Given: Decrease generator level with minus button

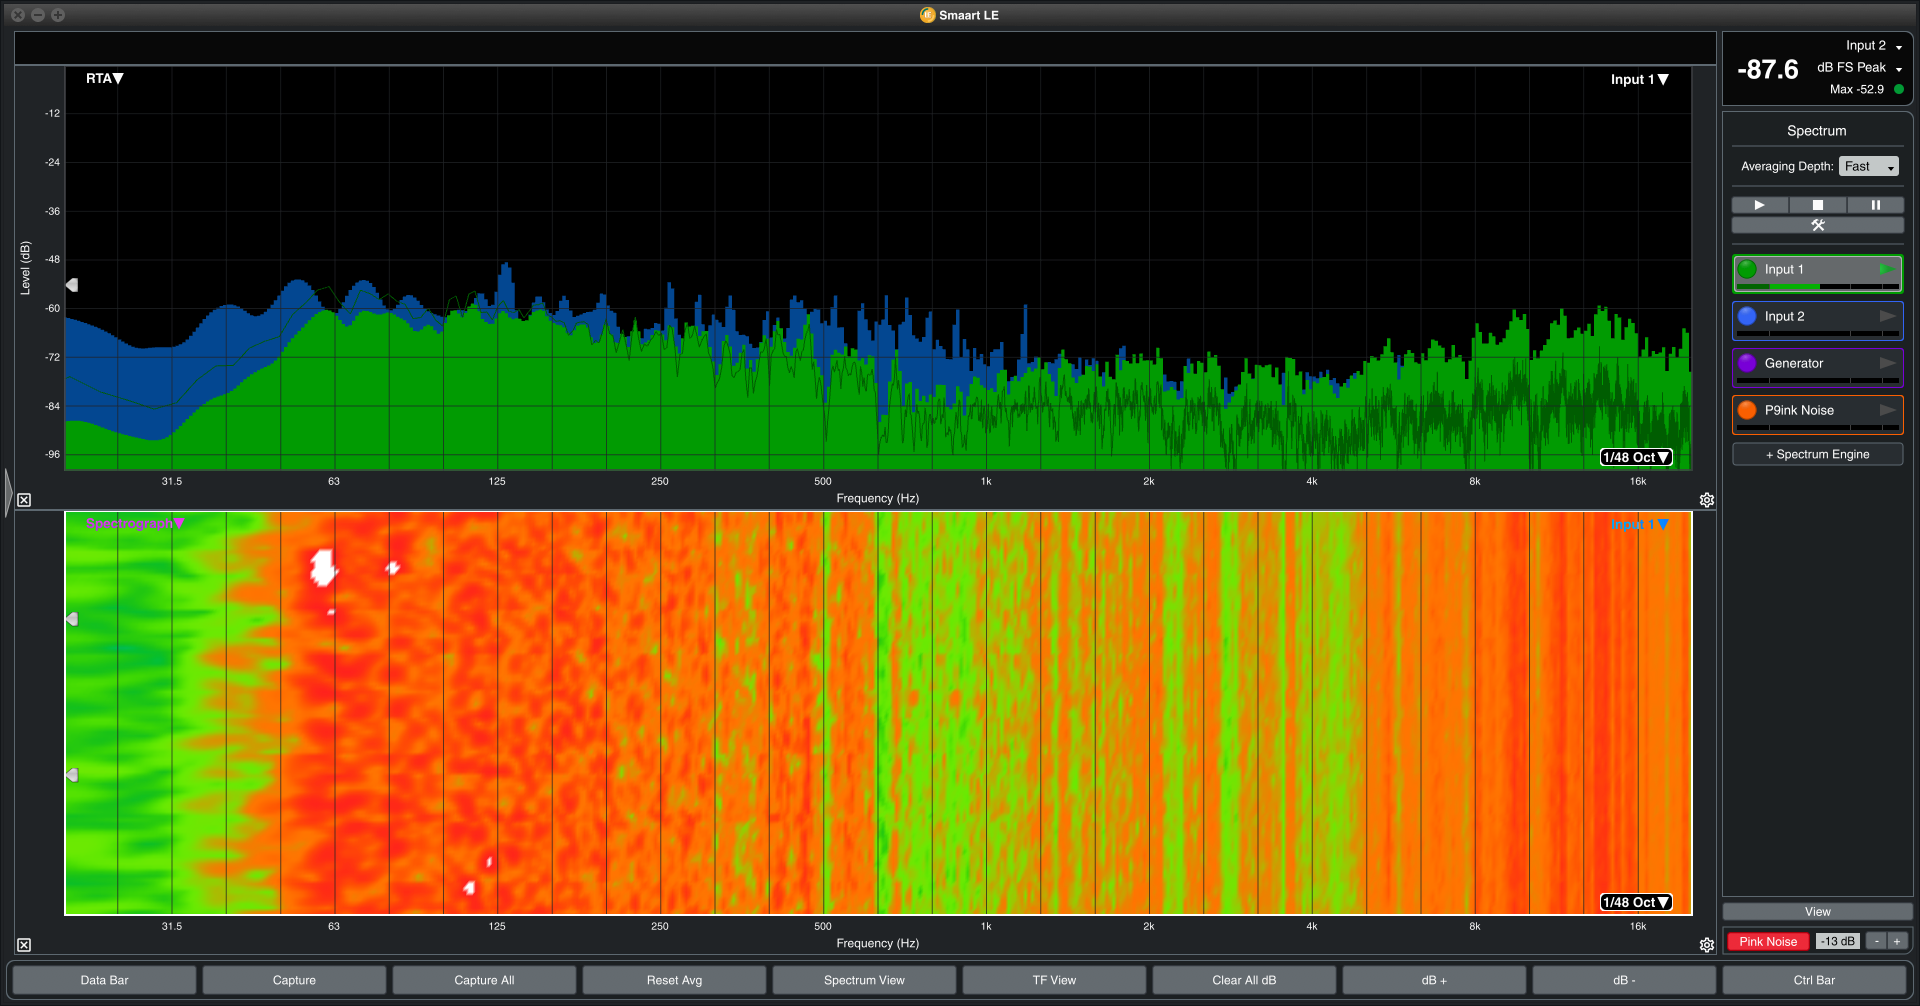Looking at the screenshot, I should coord(1876,942).
